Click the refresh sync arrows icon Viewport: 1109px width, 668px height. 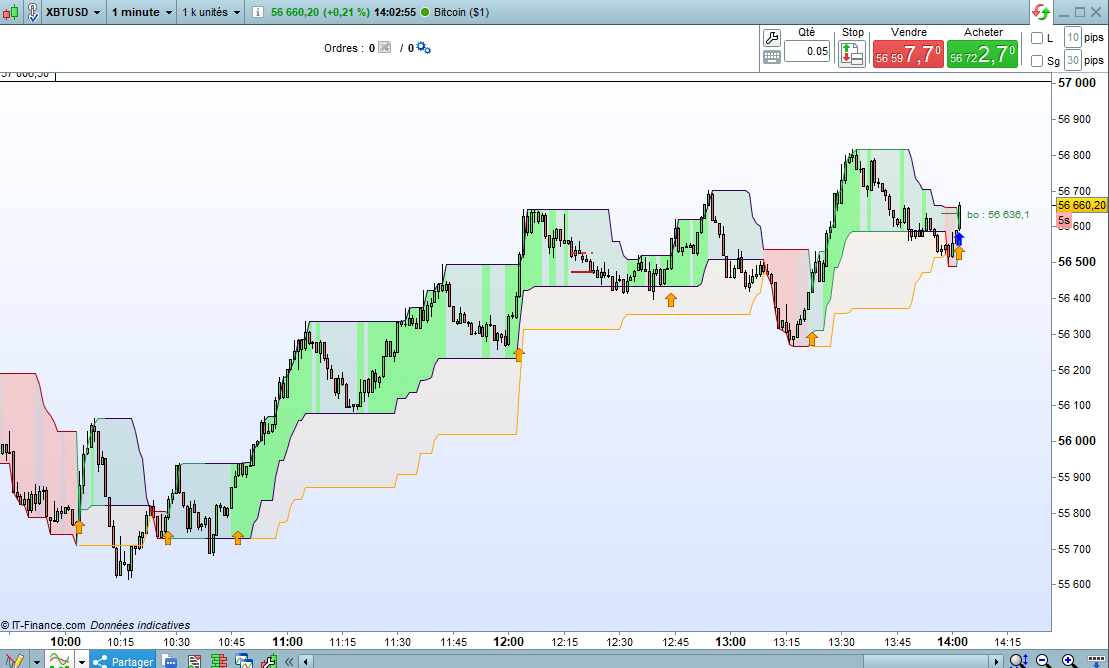pyautogui.click(x=1040, y=12)
